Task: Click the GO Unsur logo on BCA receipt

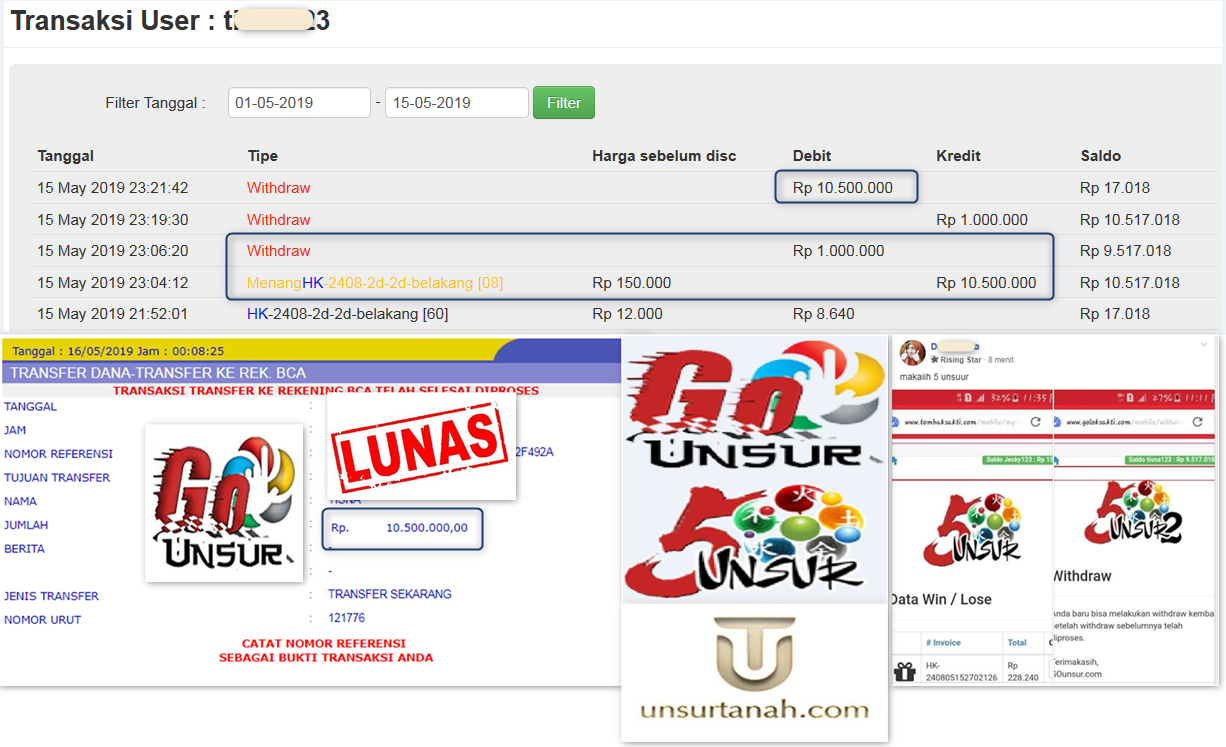Action: (224, 503)
